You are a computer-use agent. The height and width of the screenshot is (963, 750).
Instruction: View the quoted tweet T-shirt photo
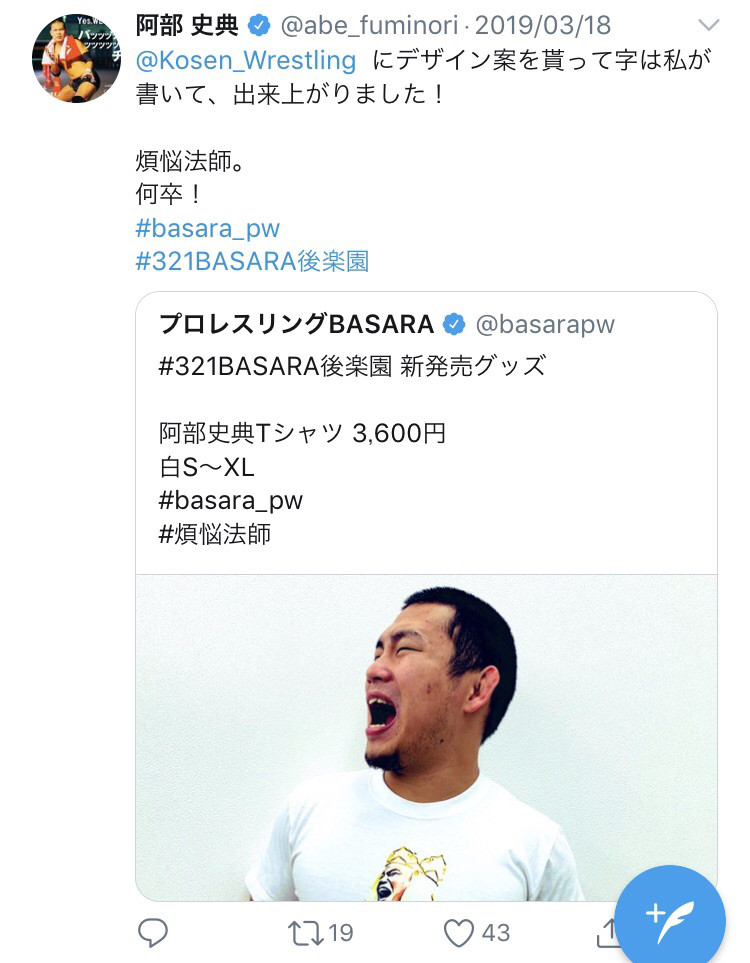pos(426,738)
